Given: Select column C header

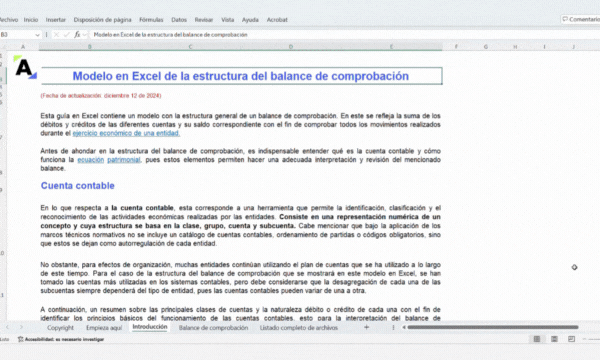Looking at the screenshot, I should click(190, 47).
